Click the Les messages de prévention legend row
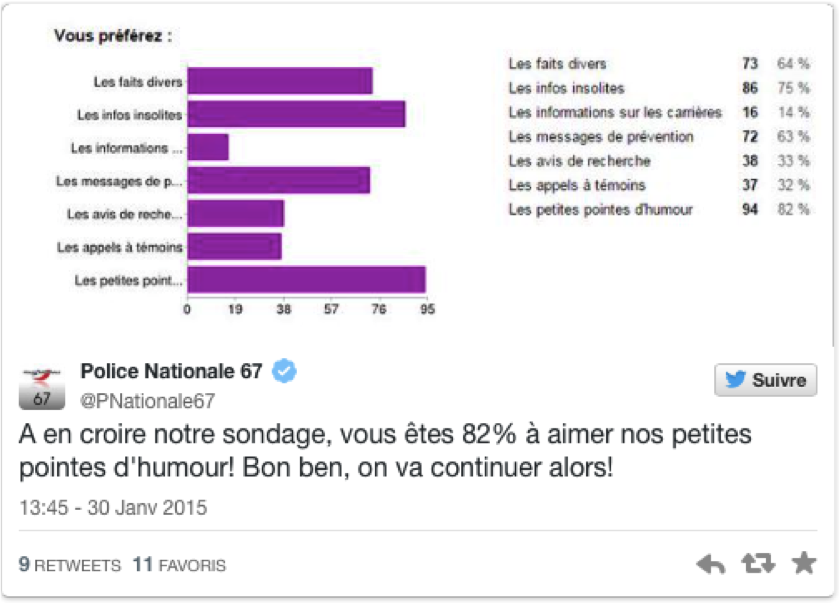The width and height of the screenshot is (840, 603). click(659, 137)
